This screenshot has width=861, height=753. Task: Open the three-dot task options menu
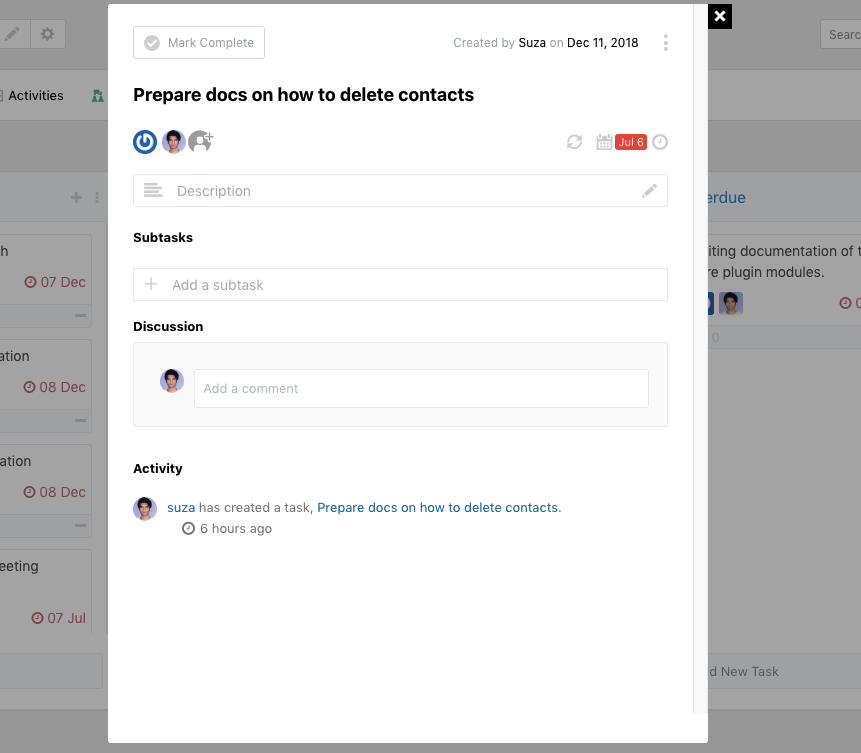[666, 43]
